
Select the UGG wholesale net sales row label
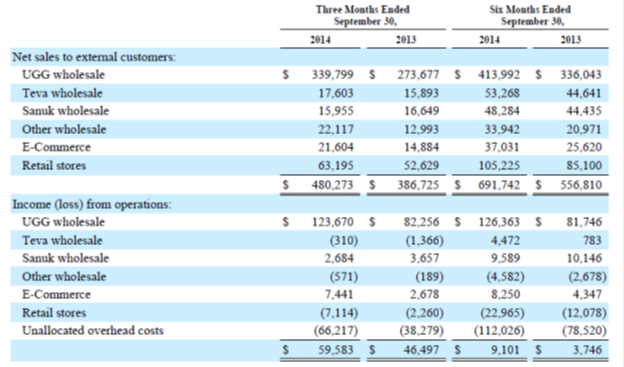tap(63, 74)
